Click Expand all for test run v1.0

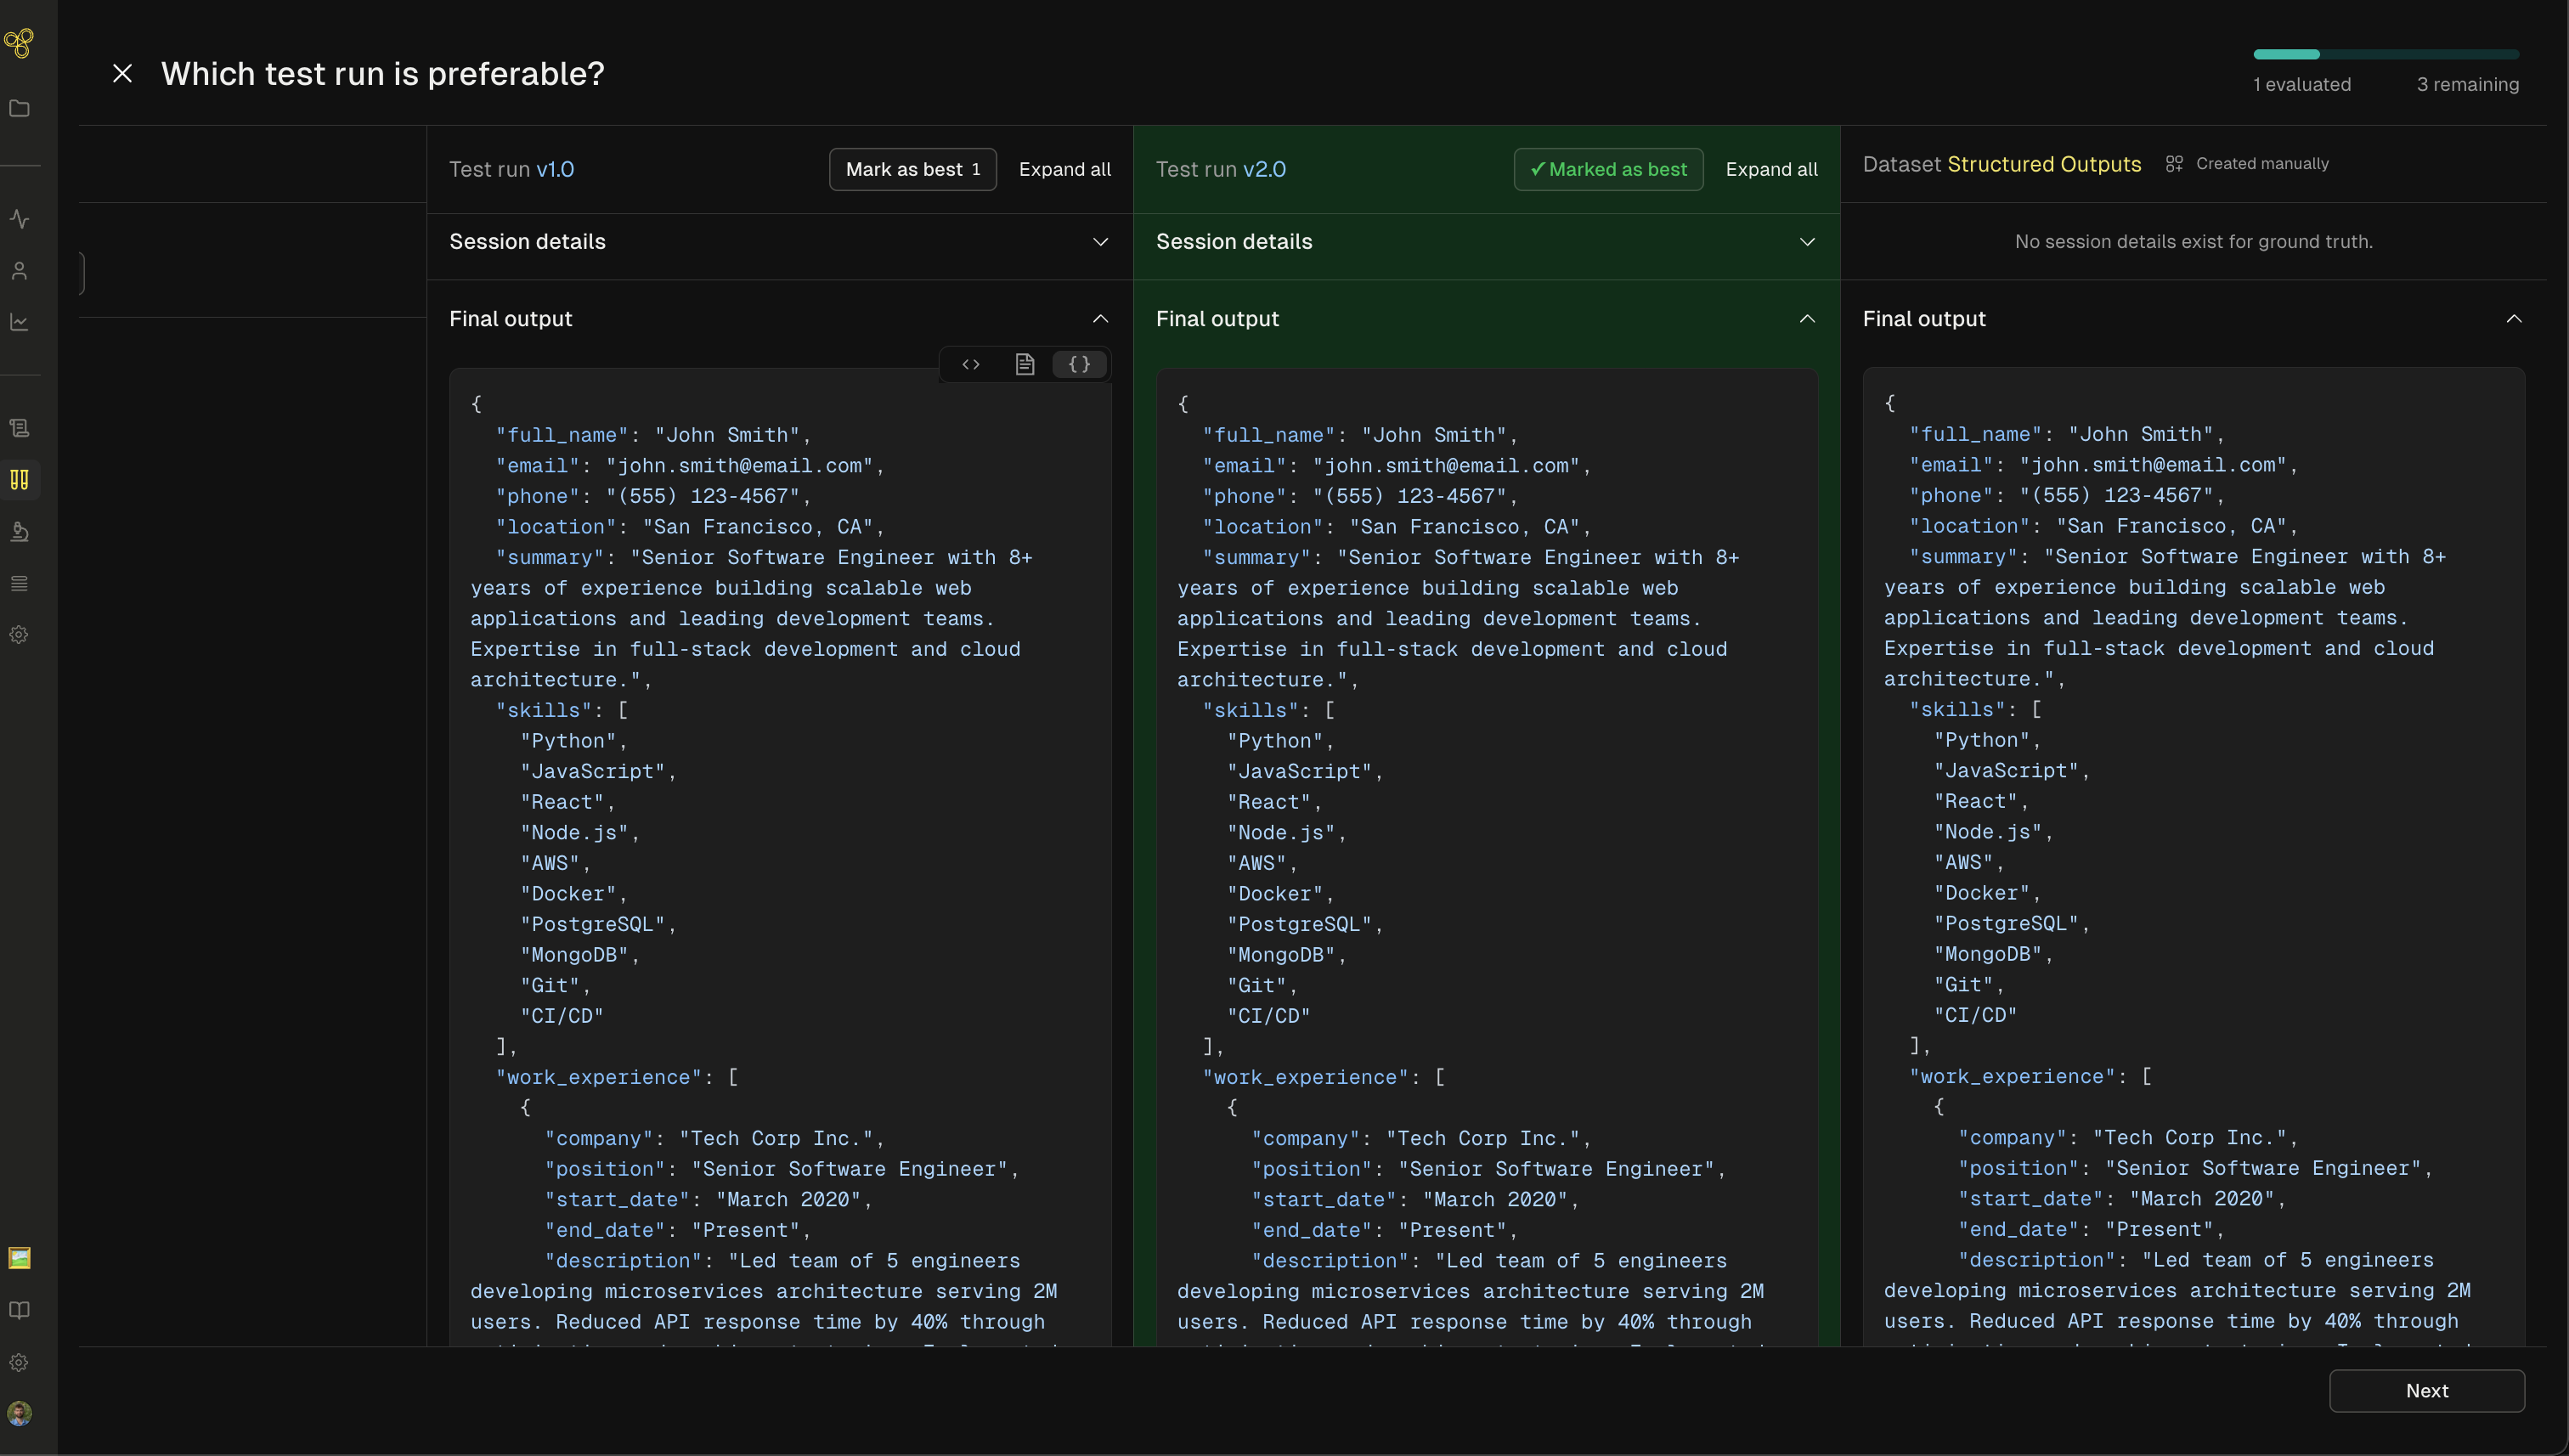click(1064, 169)
